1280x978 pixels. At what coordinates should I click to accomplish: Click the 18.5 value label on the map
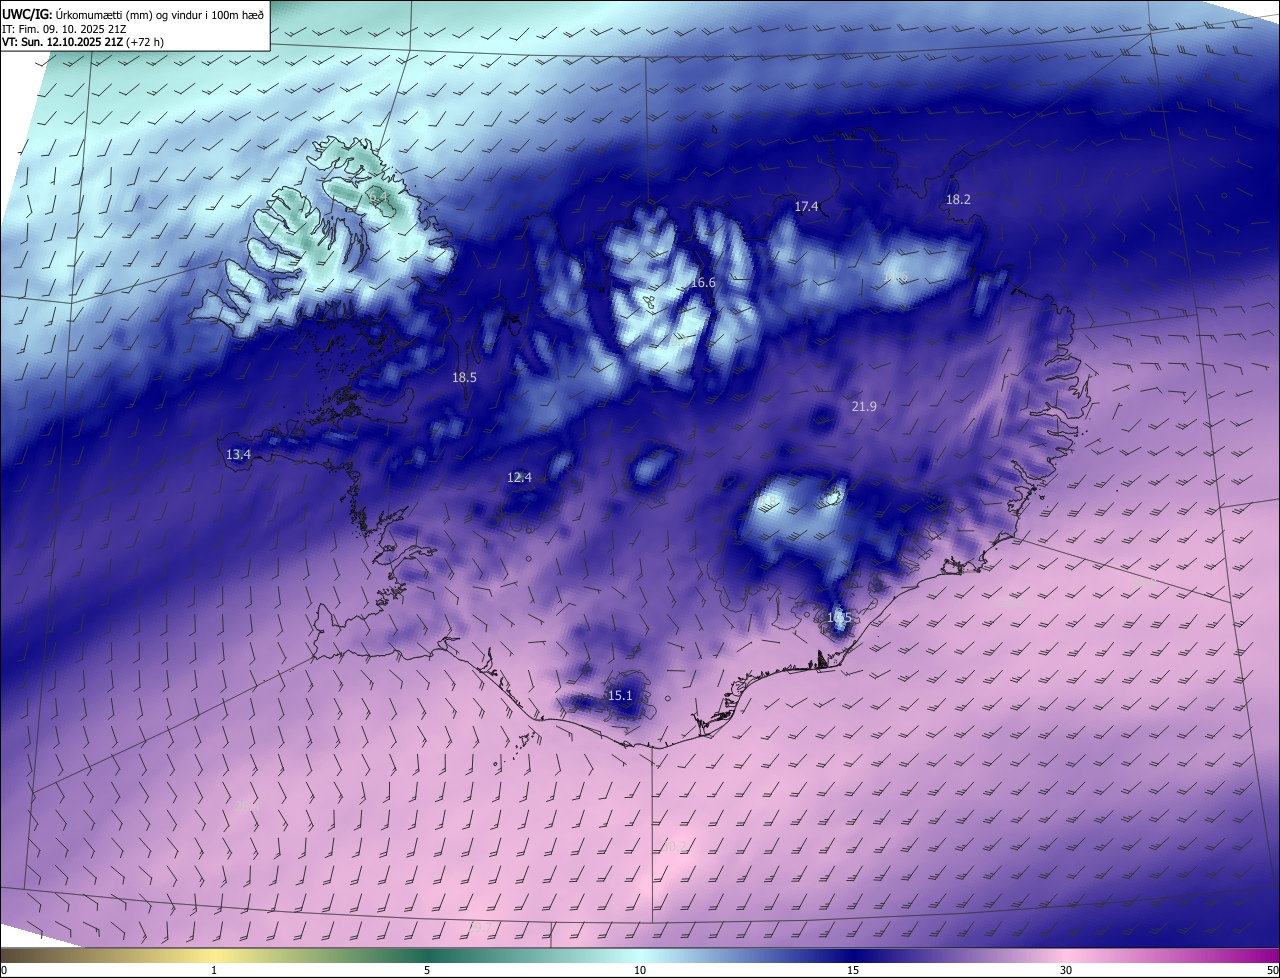click(x=464, y=377)
